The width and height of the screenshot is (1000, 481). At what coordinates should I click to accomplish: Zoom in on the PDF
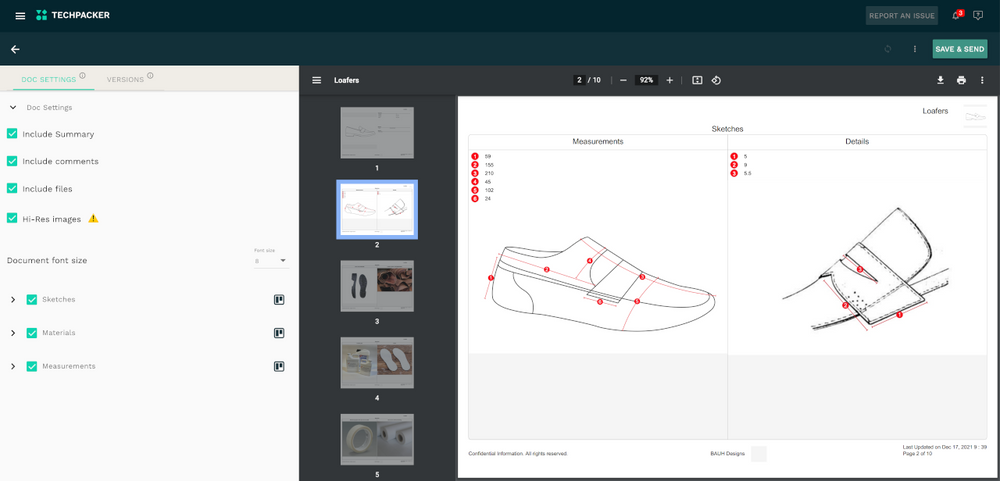pos(669,80)
